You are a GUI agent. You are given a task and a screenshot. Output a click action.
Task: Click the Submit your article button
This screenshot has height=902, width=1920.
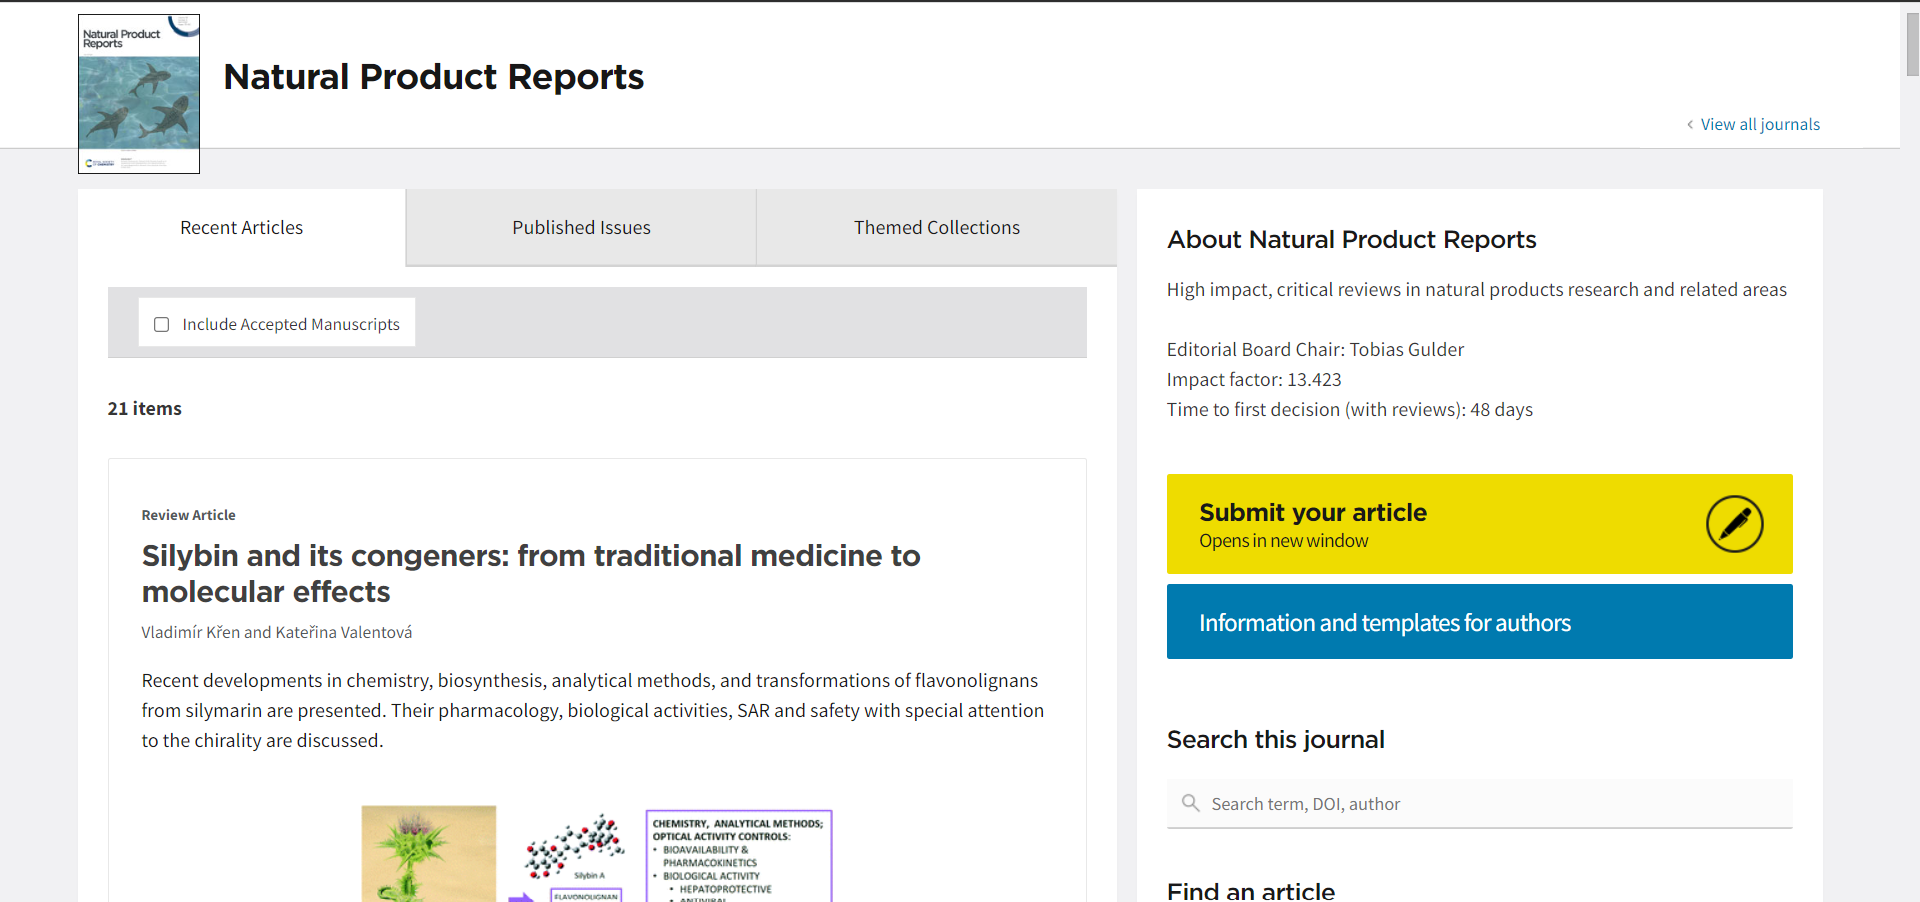(x=1479, y=524)
